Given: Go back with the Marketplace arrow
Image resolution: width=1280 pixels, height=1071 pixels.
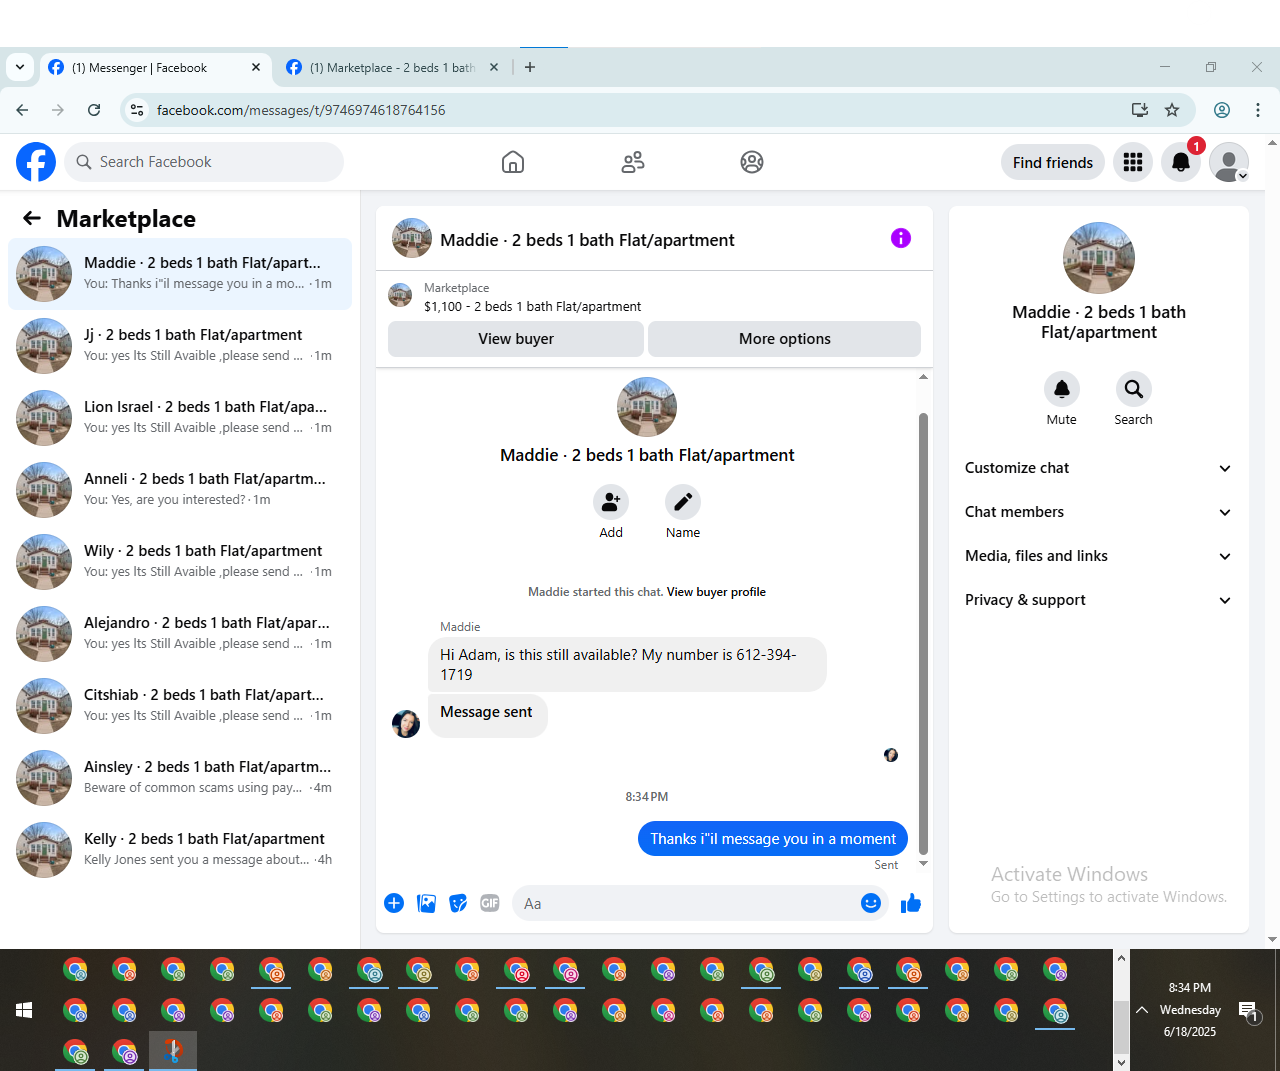Looking at the screenshot, I should point(32,218).
